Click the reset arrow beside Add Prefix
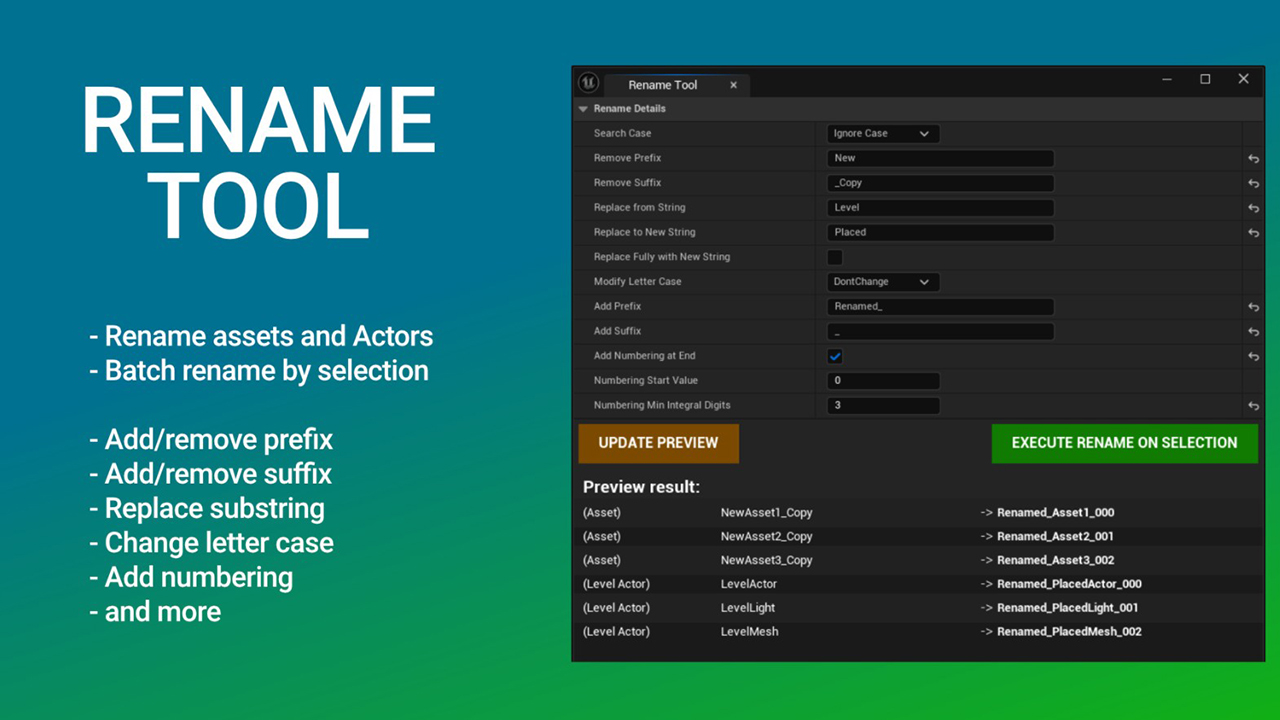 [x=1253, y=306]
